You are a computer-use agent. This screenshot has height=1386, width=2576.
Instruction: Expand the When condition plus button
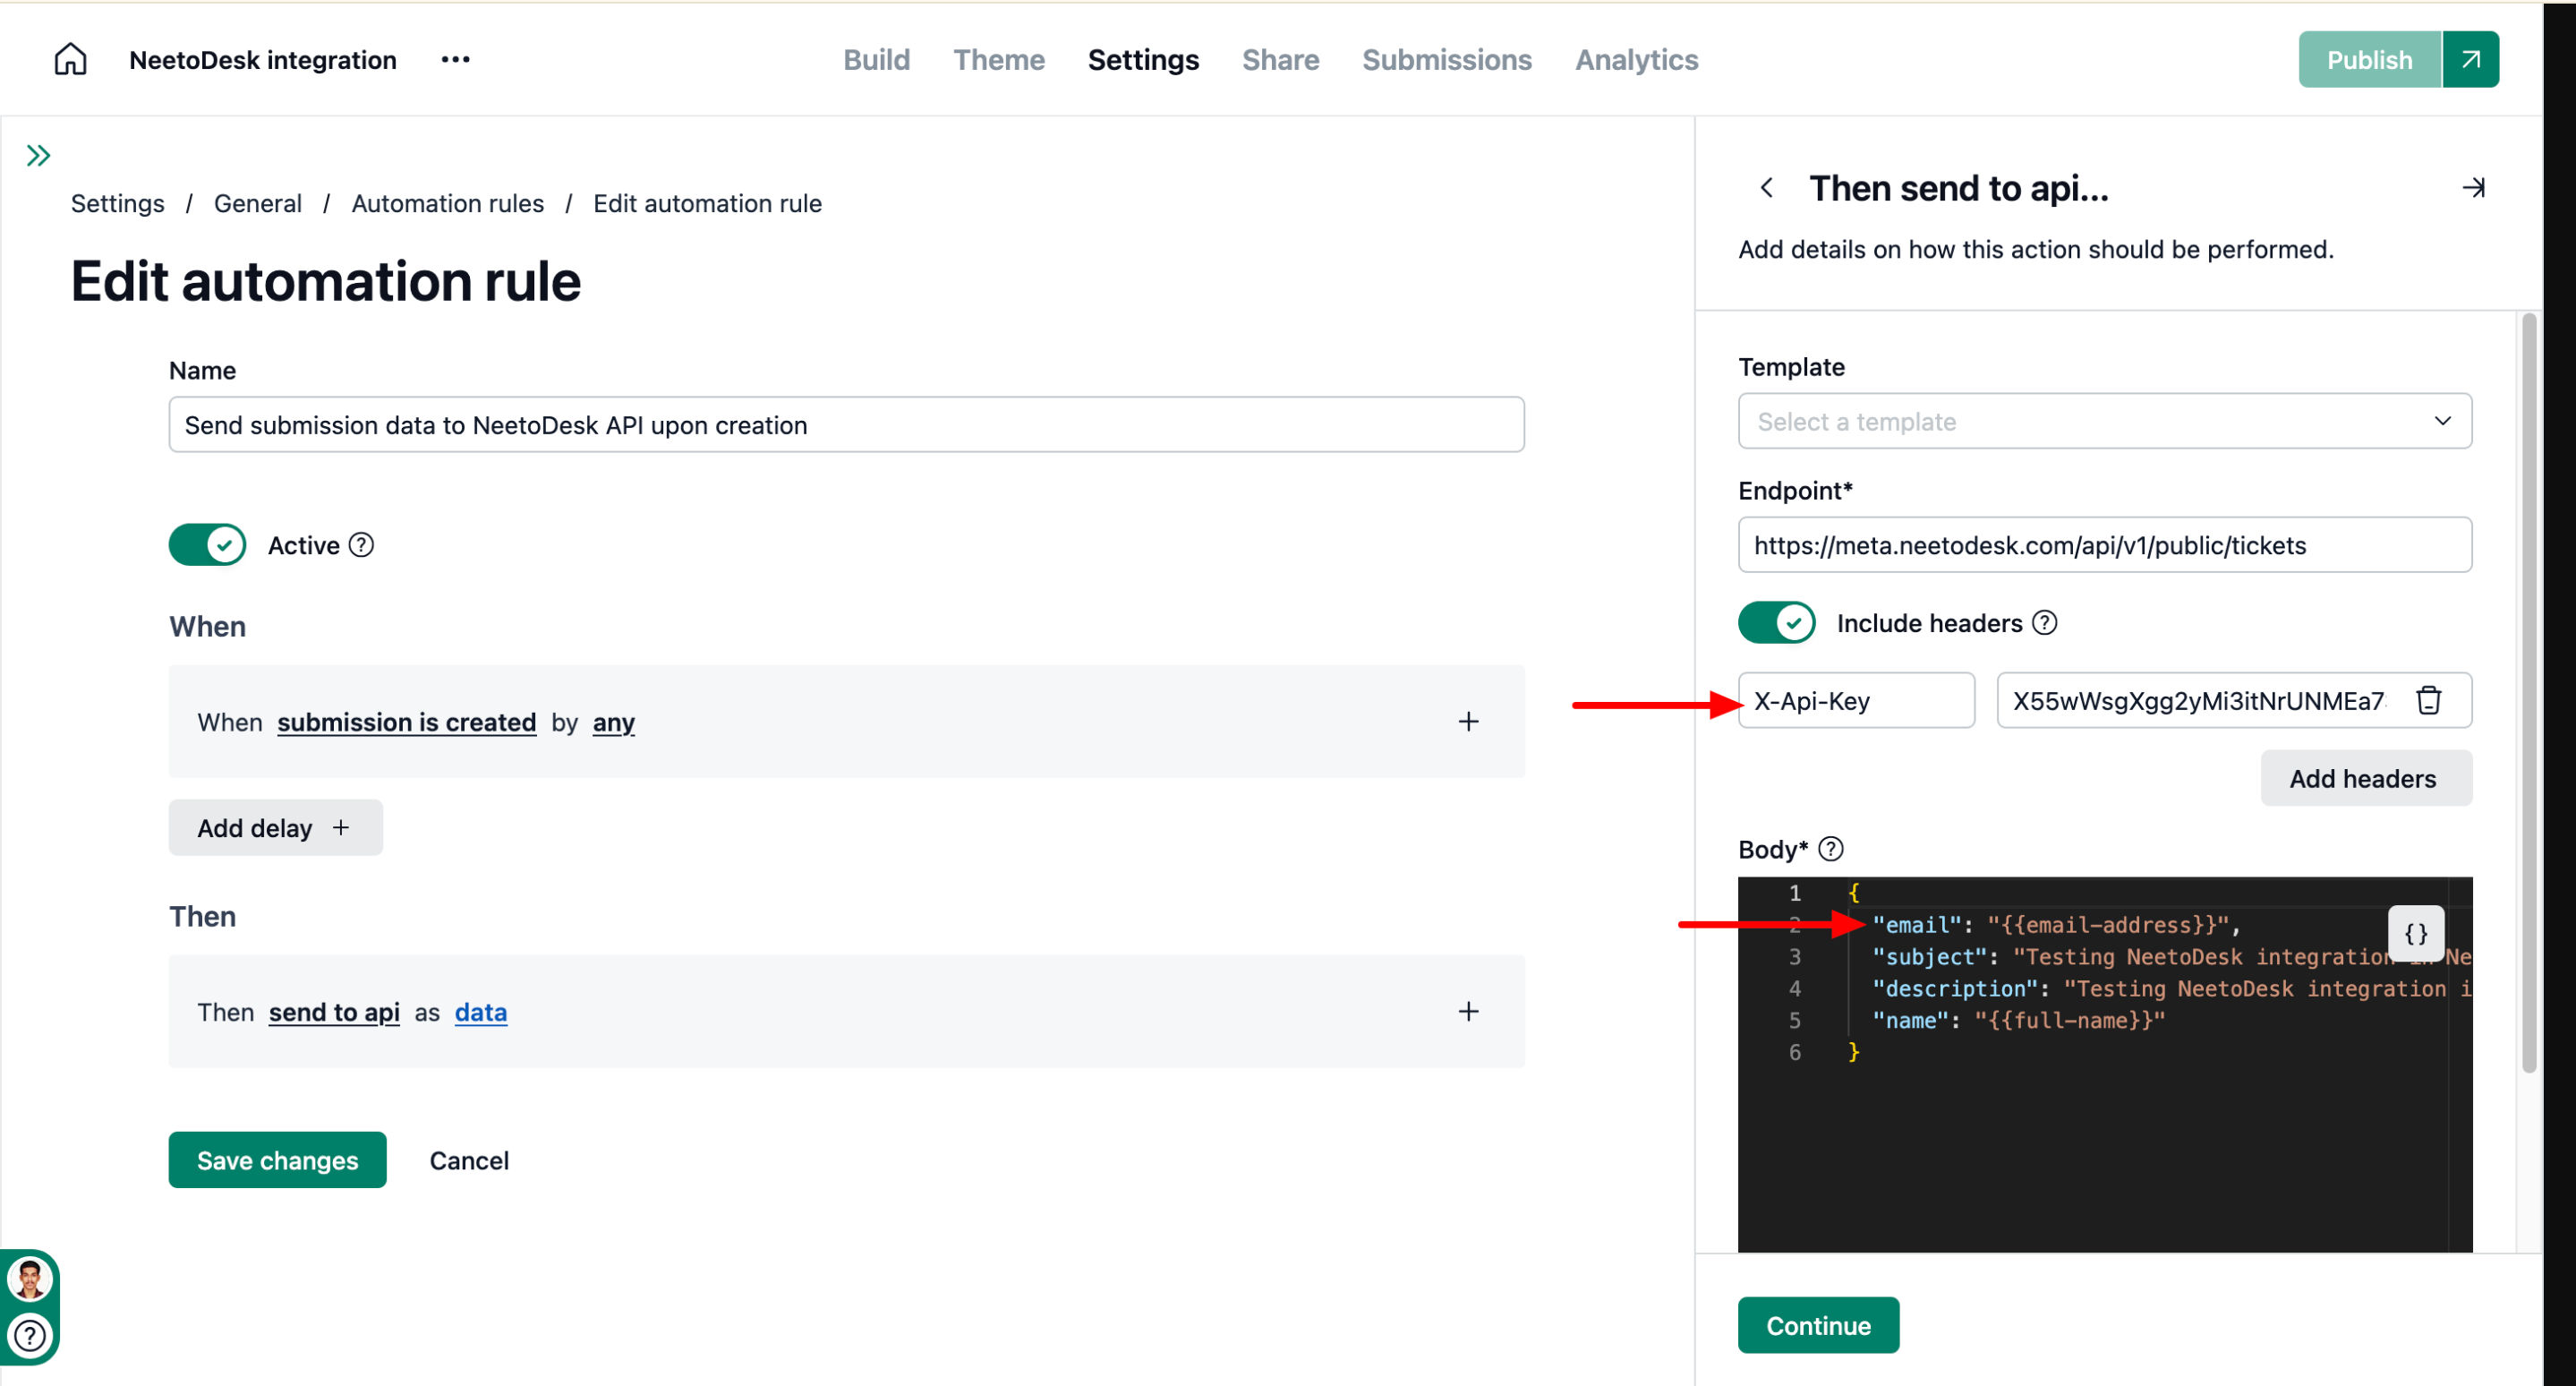pos(1467,722)
